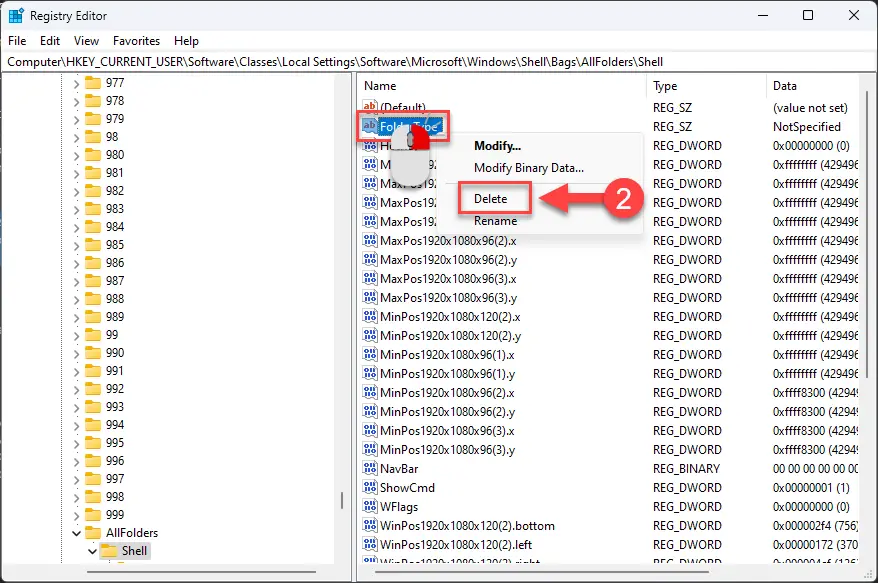The height and width of the screenshot is (583, 878).
Task: Click the Registry Editor app icon in title bar
Action: point(16,16)
